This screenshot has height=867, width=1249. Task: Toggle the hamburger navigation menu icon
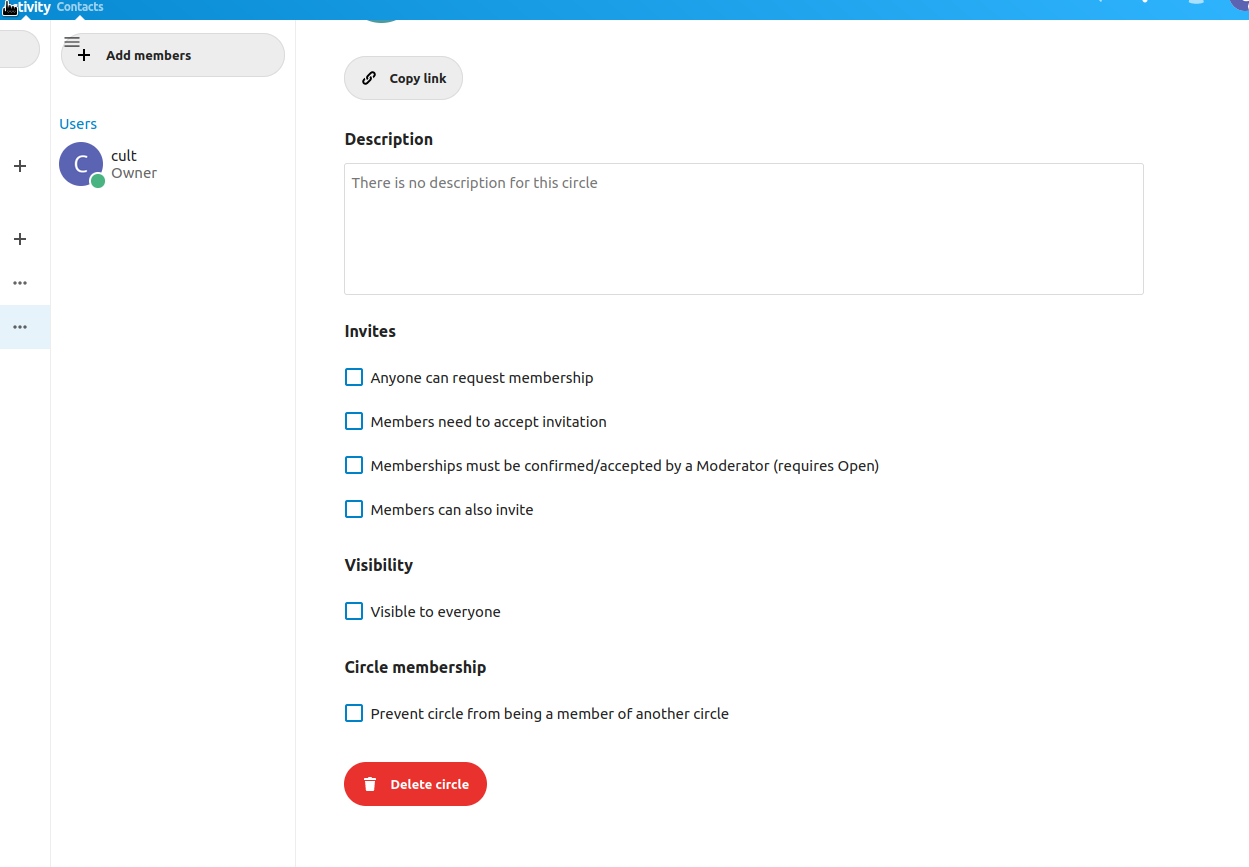coord(72,42)
